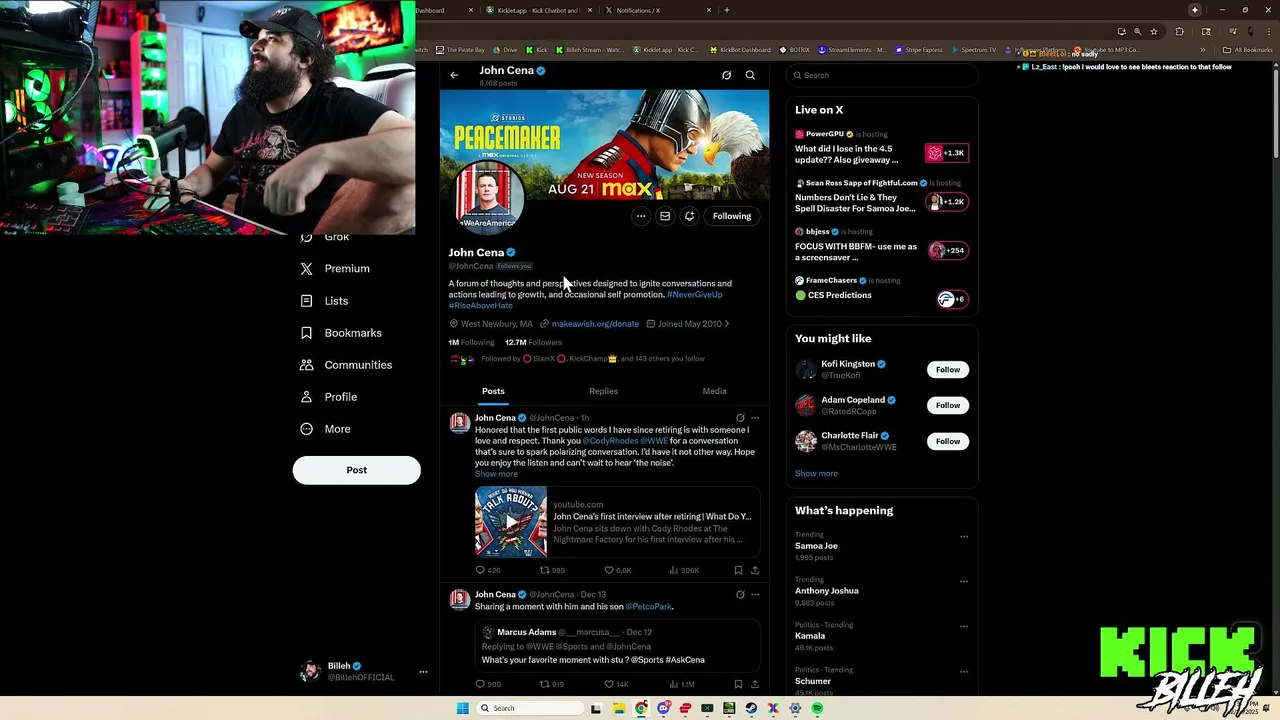Switch to the Replies tab

(603, 391)
